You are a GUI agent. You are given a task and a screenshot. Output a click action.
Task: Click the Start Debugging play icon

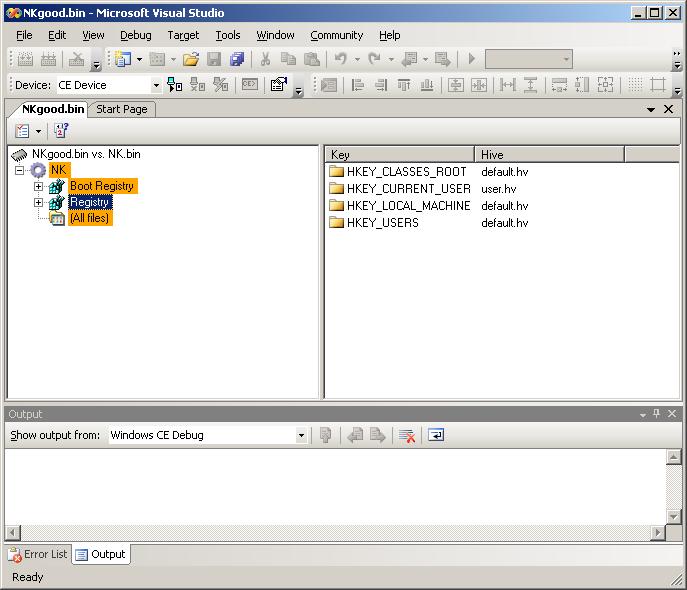471,59
